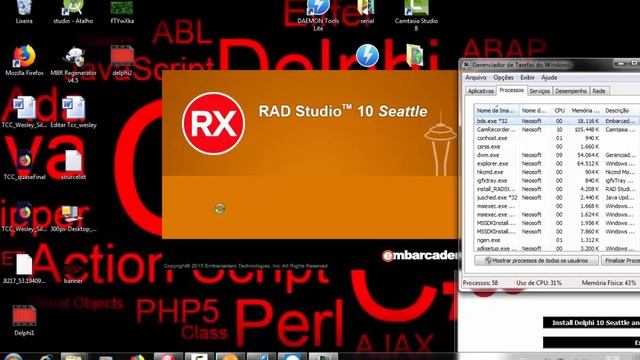Open the Editar Tcc_wesley Word document
Screen dimensions: 640x360
click(73, 112)
